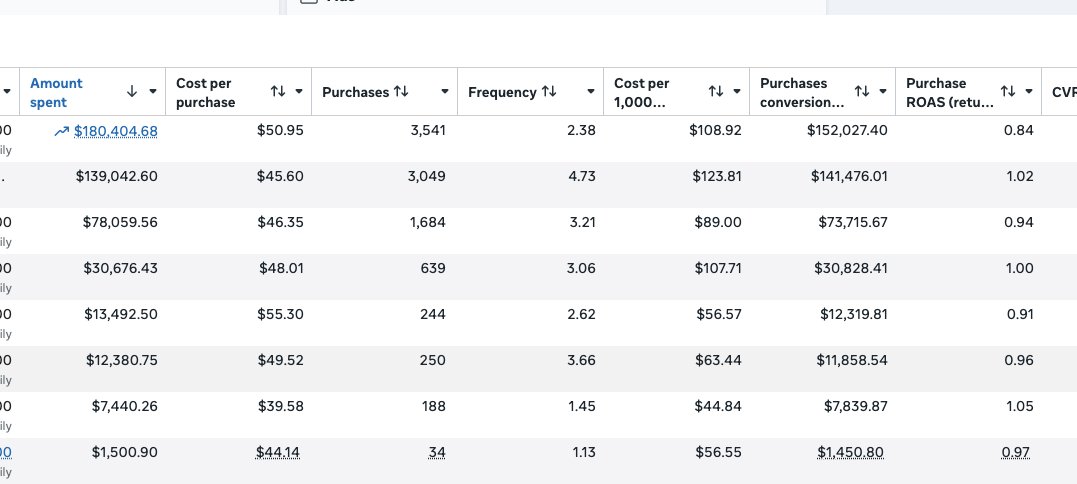The width and height of the screenshot is (1077, 484).
Task: Sort the table by Frequency
Action: click(549, 92)
